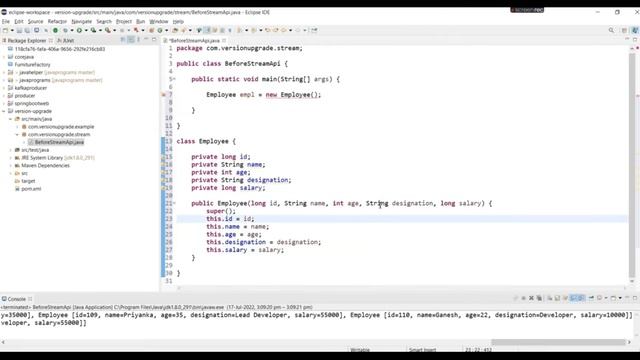Click the Smart Insert status bar entry
Viewport: 640px width, 360px height.
[x=422, y=350]
